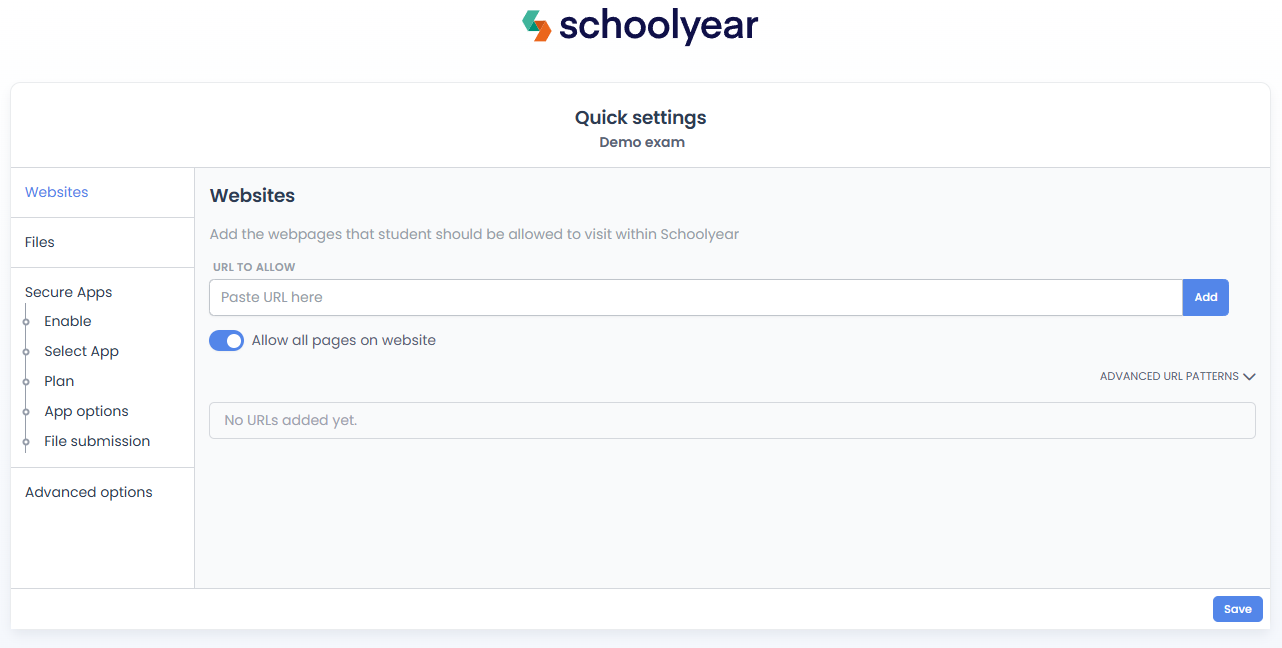Click the Select App step dot
1282x648 pixels.
[26, 352]
